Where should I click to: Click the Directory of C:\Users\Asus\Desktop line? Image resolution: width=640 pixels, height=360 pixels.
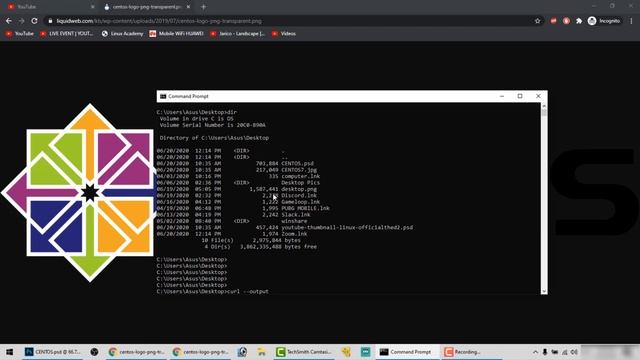coord(214,138)
